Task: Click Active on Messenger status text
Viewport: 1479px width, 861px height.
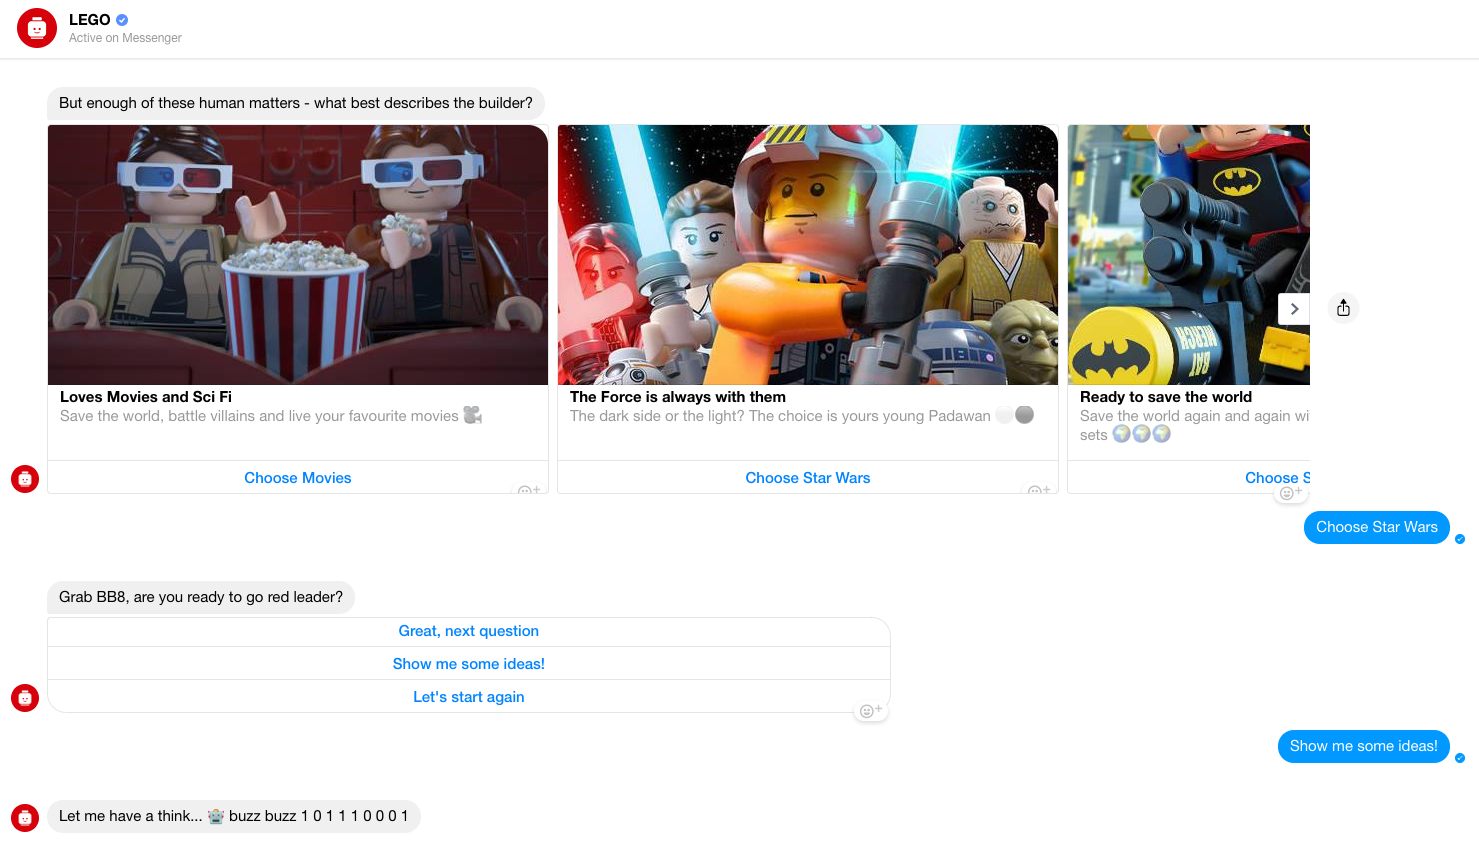Action: pyautogui.click(x=125, y=38)
